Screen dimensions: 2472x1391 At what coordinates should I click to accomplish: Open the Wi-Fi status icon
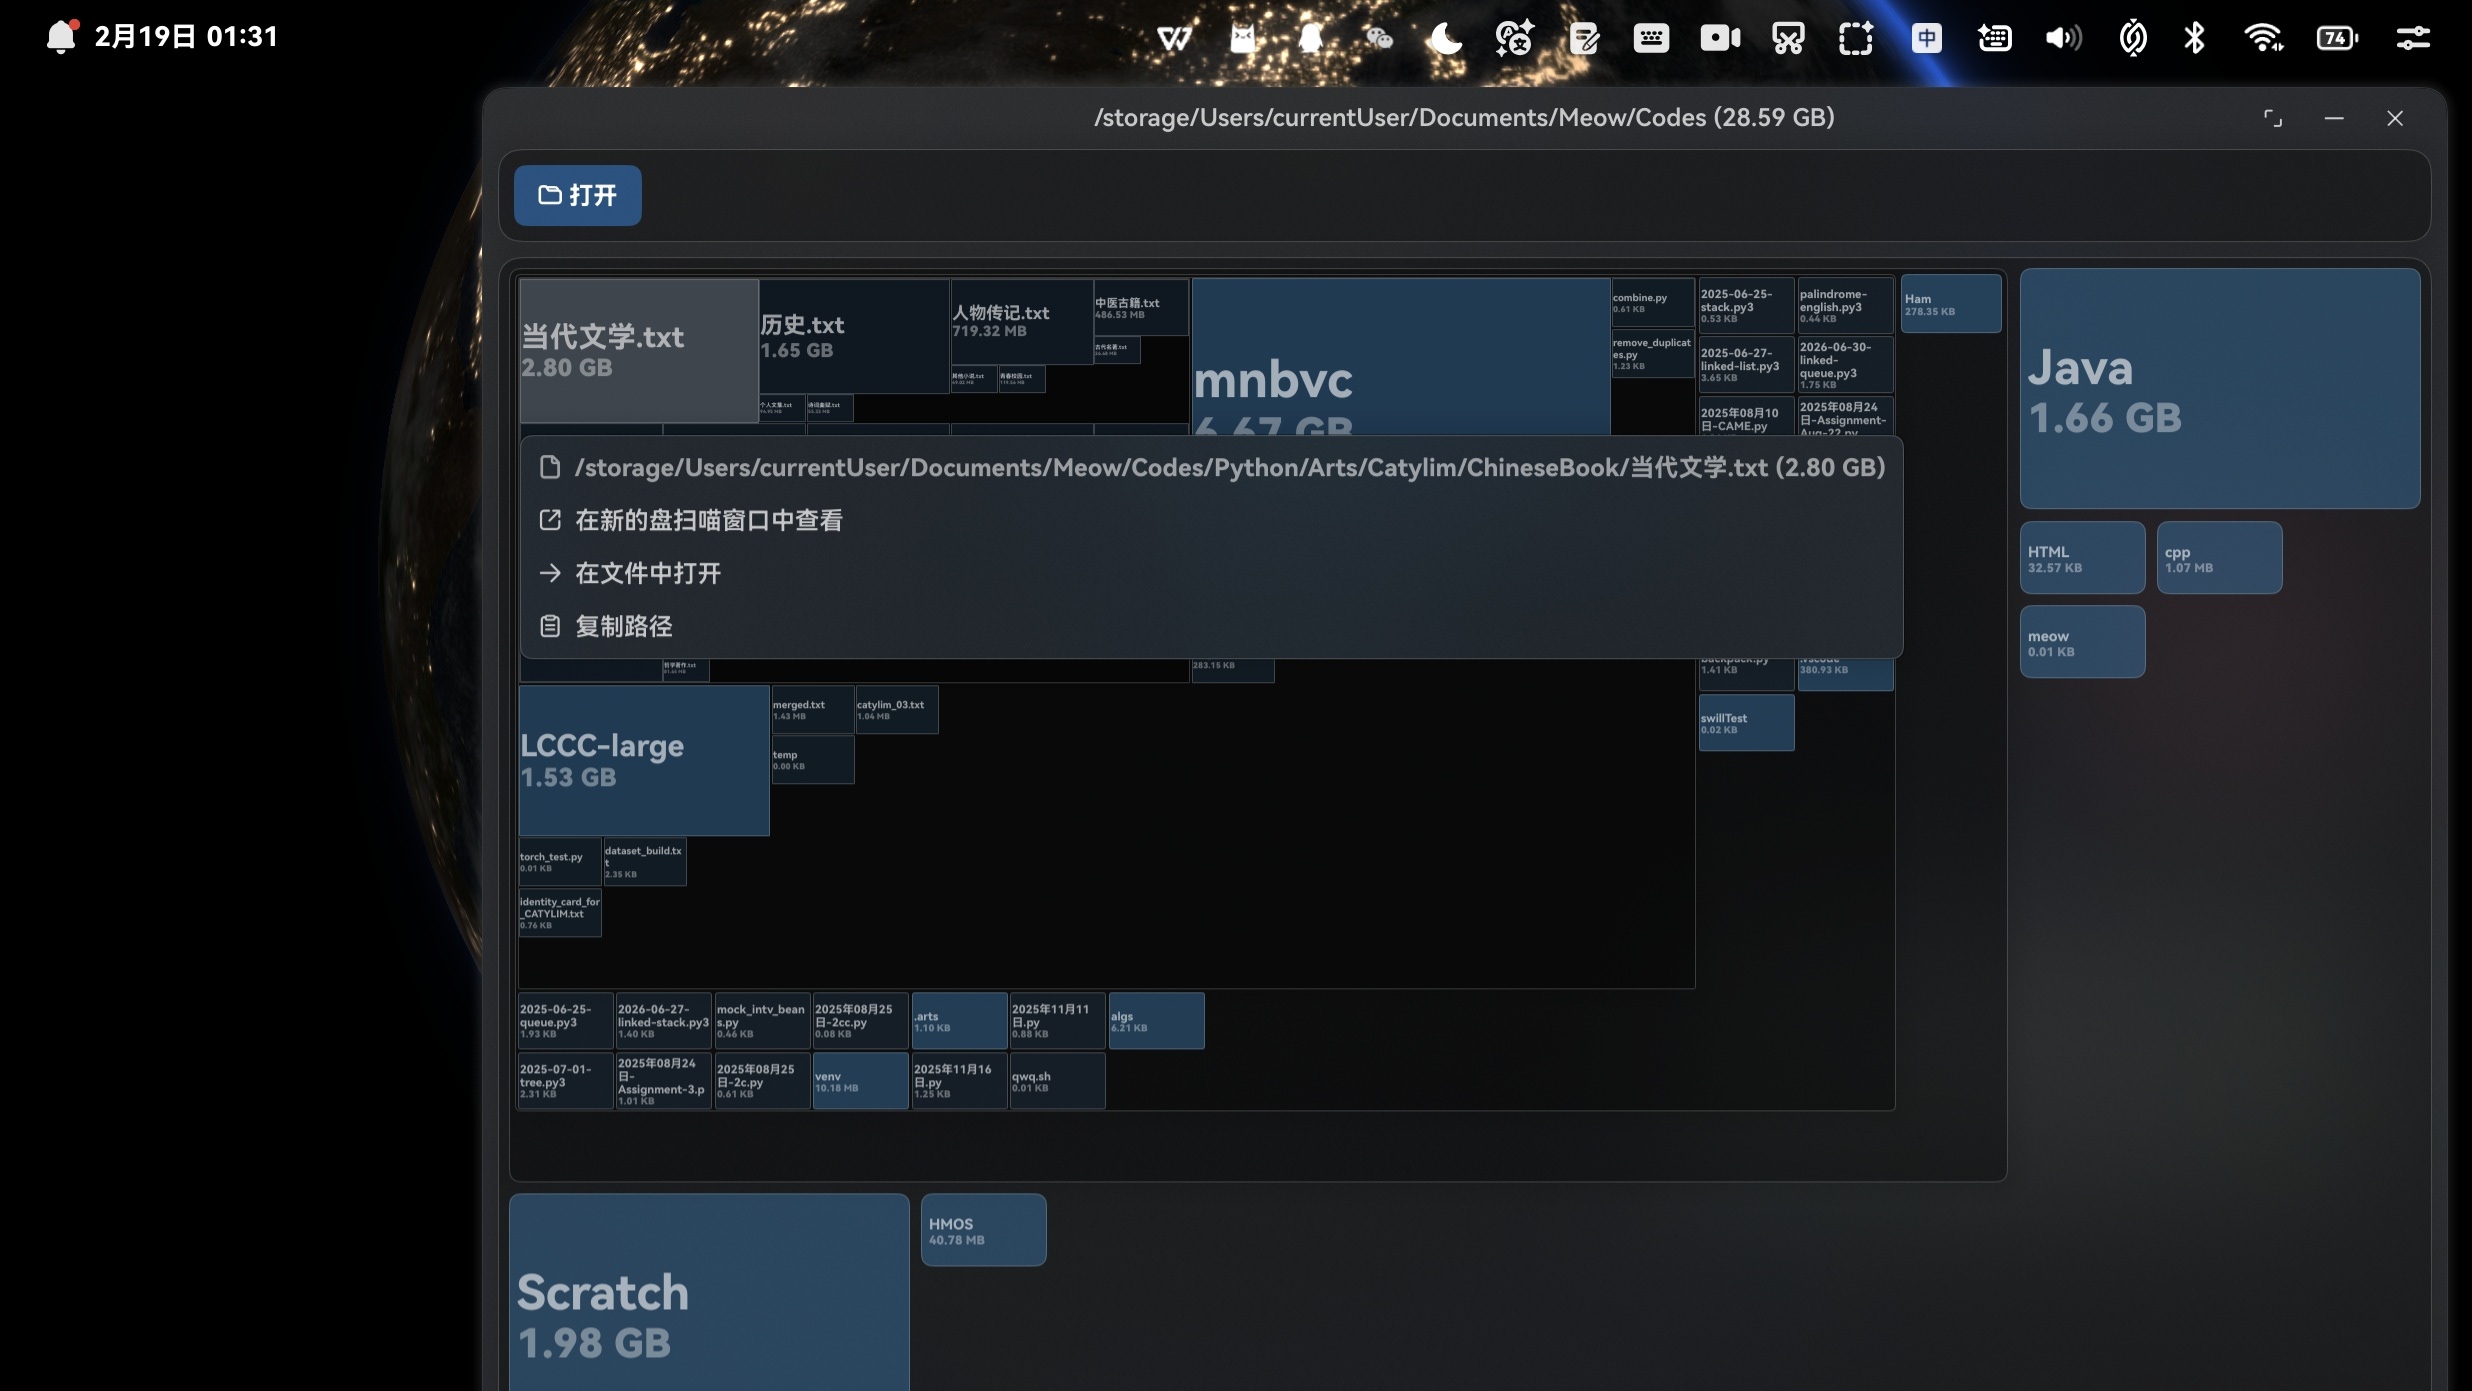coord(2263,38)
